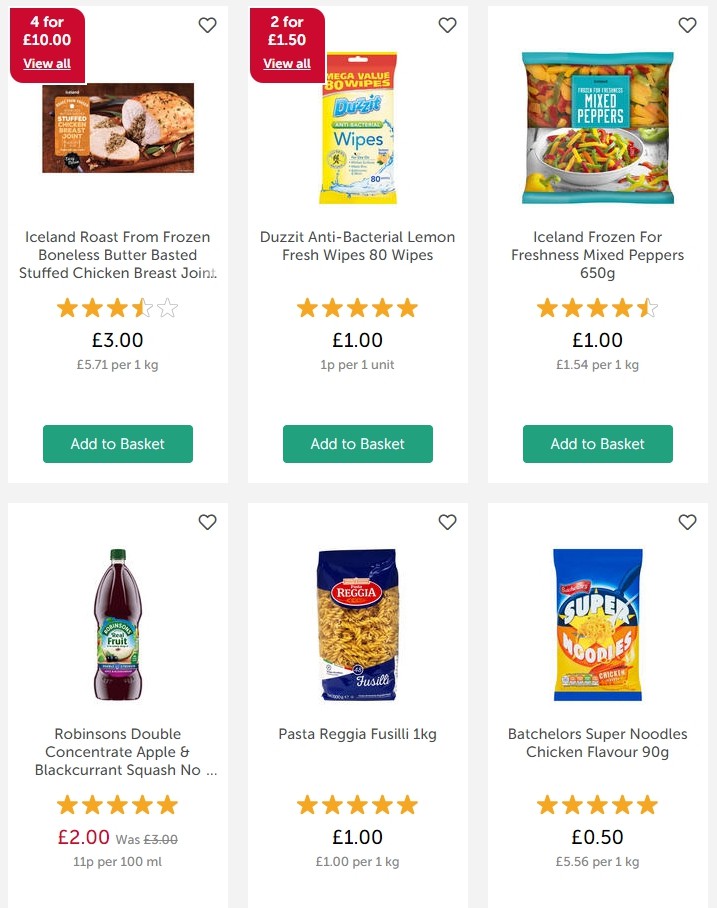
Task: Open Pasta Reggia Fusilli 1kg title link
Action: [358, 734]
